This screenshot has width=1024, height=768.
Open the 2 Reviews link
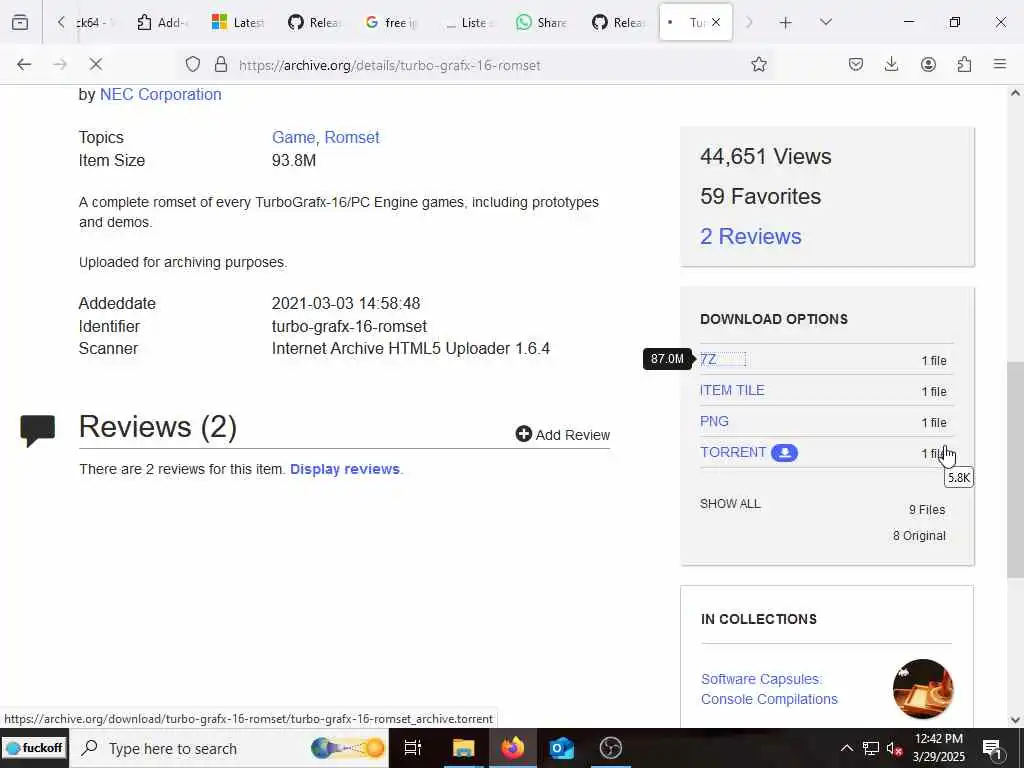tap(750, 236)
